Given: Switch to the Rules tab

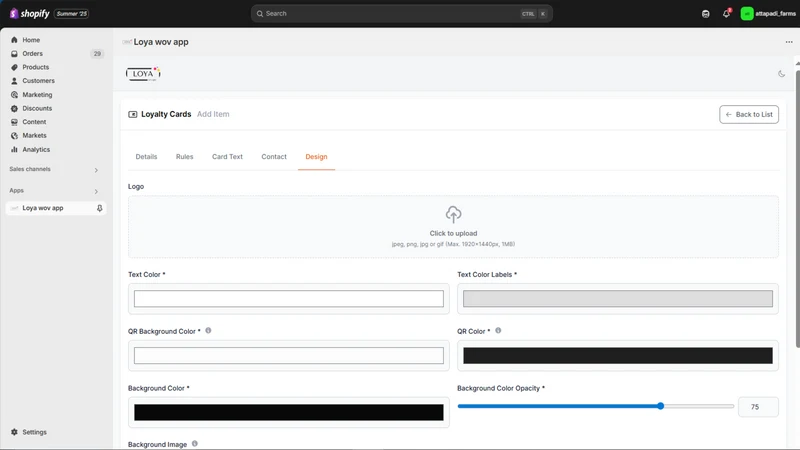Looking at the screenshot, I should point(184,157).
